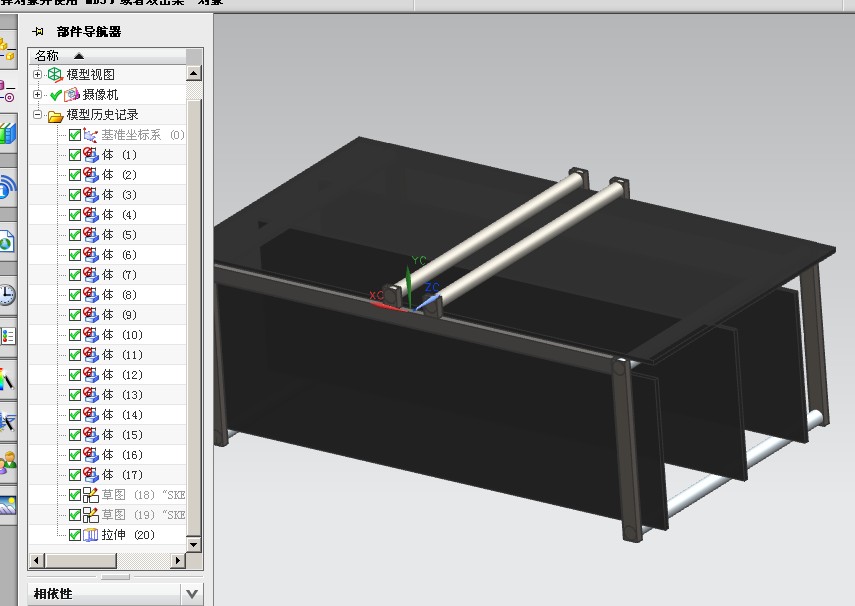Click the pin icon beside 部件导航器

pos(38,32)
